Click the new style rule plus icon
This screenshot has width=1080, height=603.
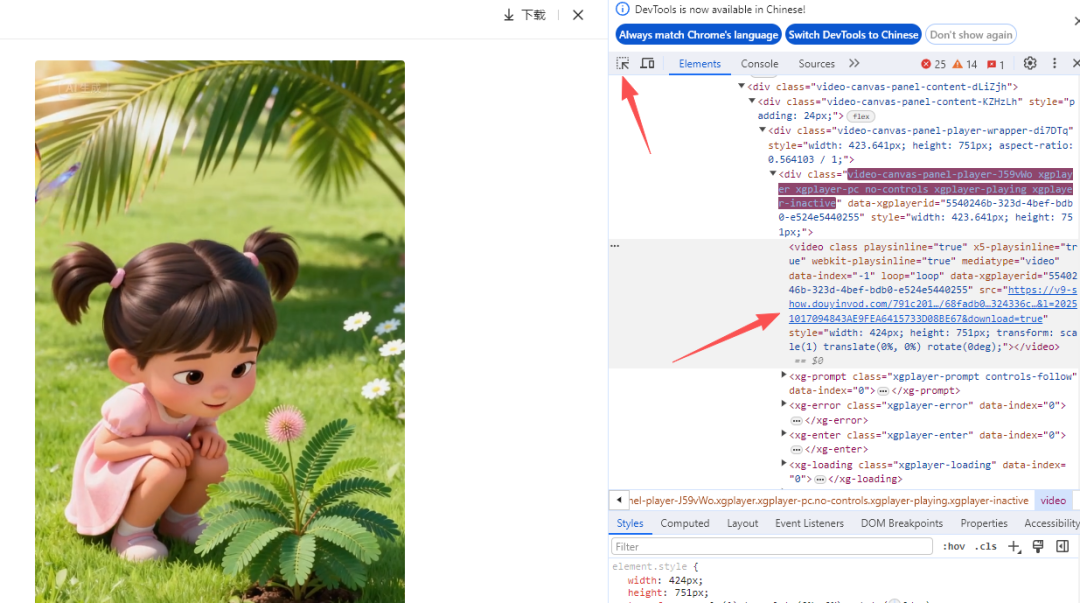point(1014,546)
